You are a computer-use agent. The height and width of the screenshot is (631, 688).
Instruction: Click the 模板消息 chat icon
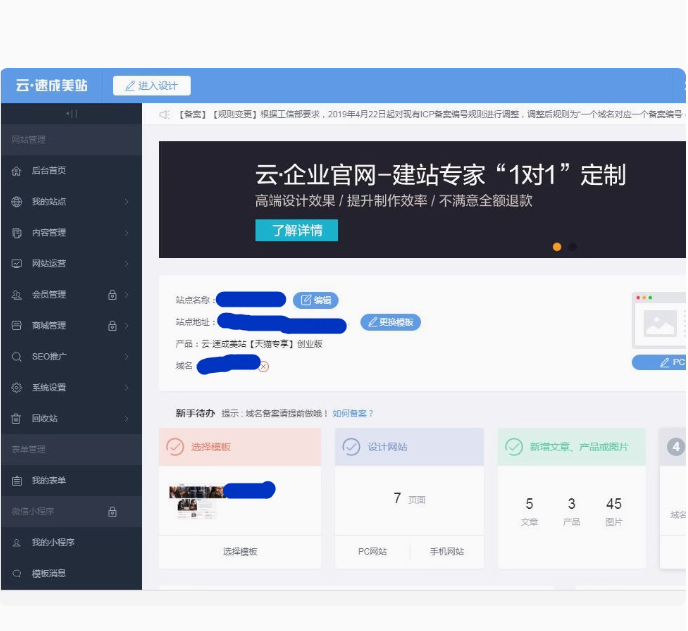(x=17, y=574)
